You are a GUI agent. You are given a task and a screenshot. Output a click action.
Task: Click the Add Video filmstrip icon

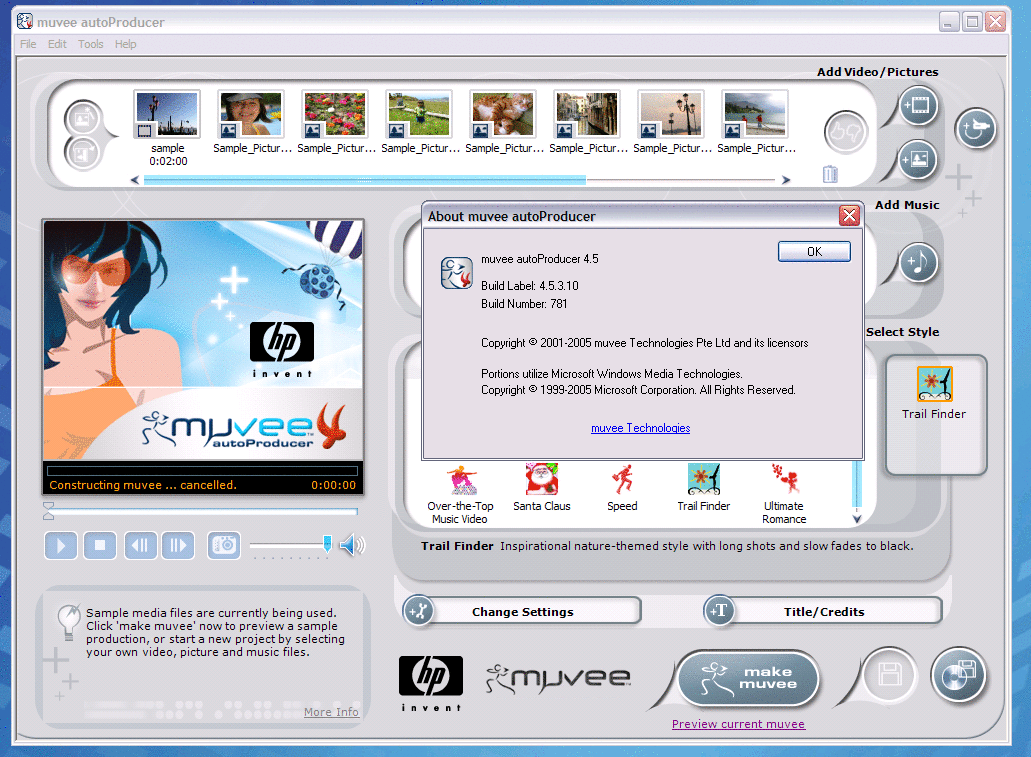918,105
